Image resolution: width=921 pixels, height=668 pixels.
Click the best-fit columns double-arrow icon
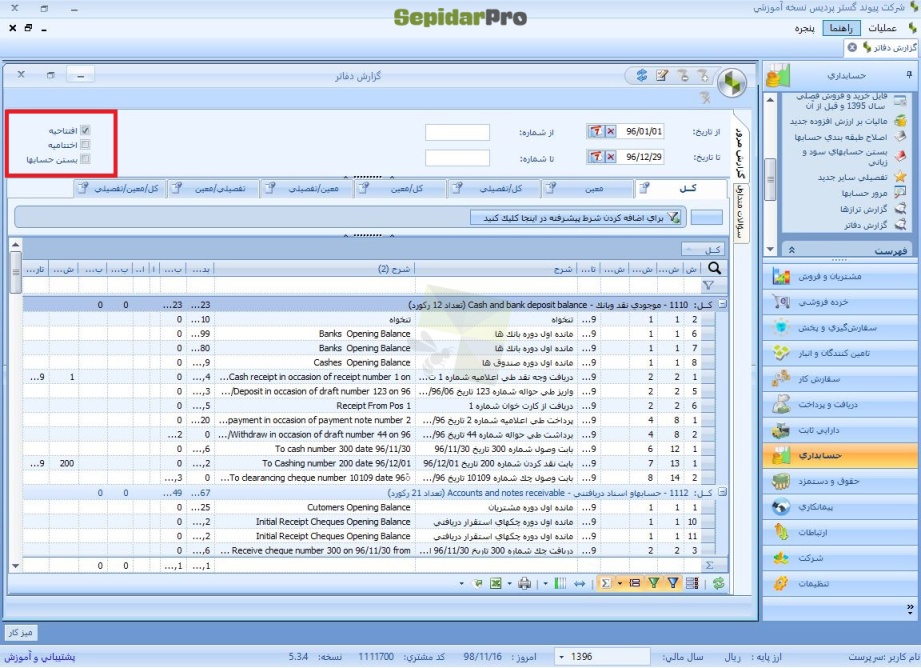[580, 583]
